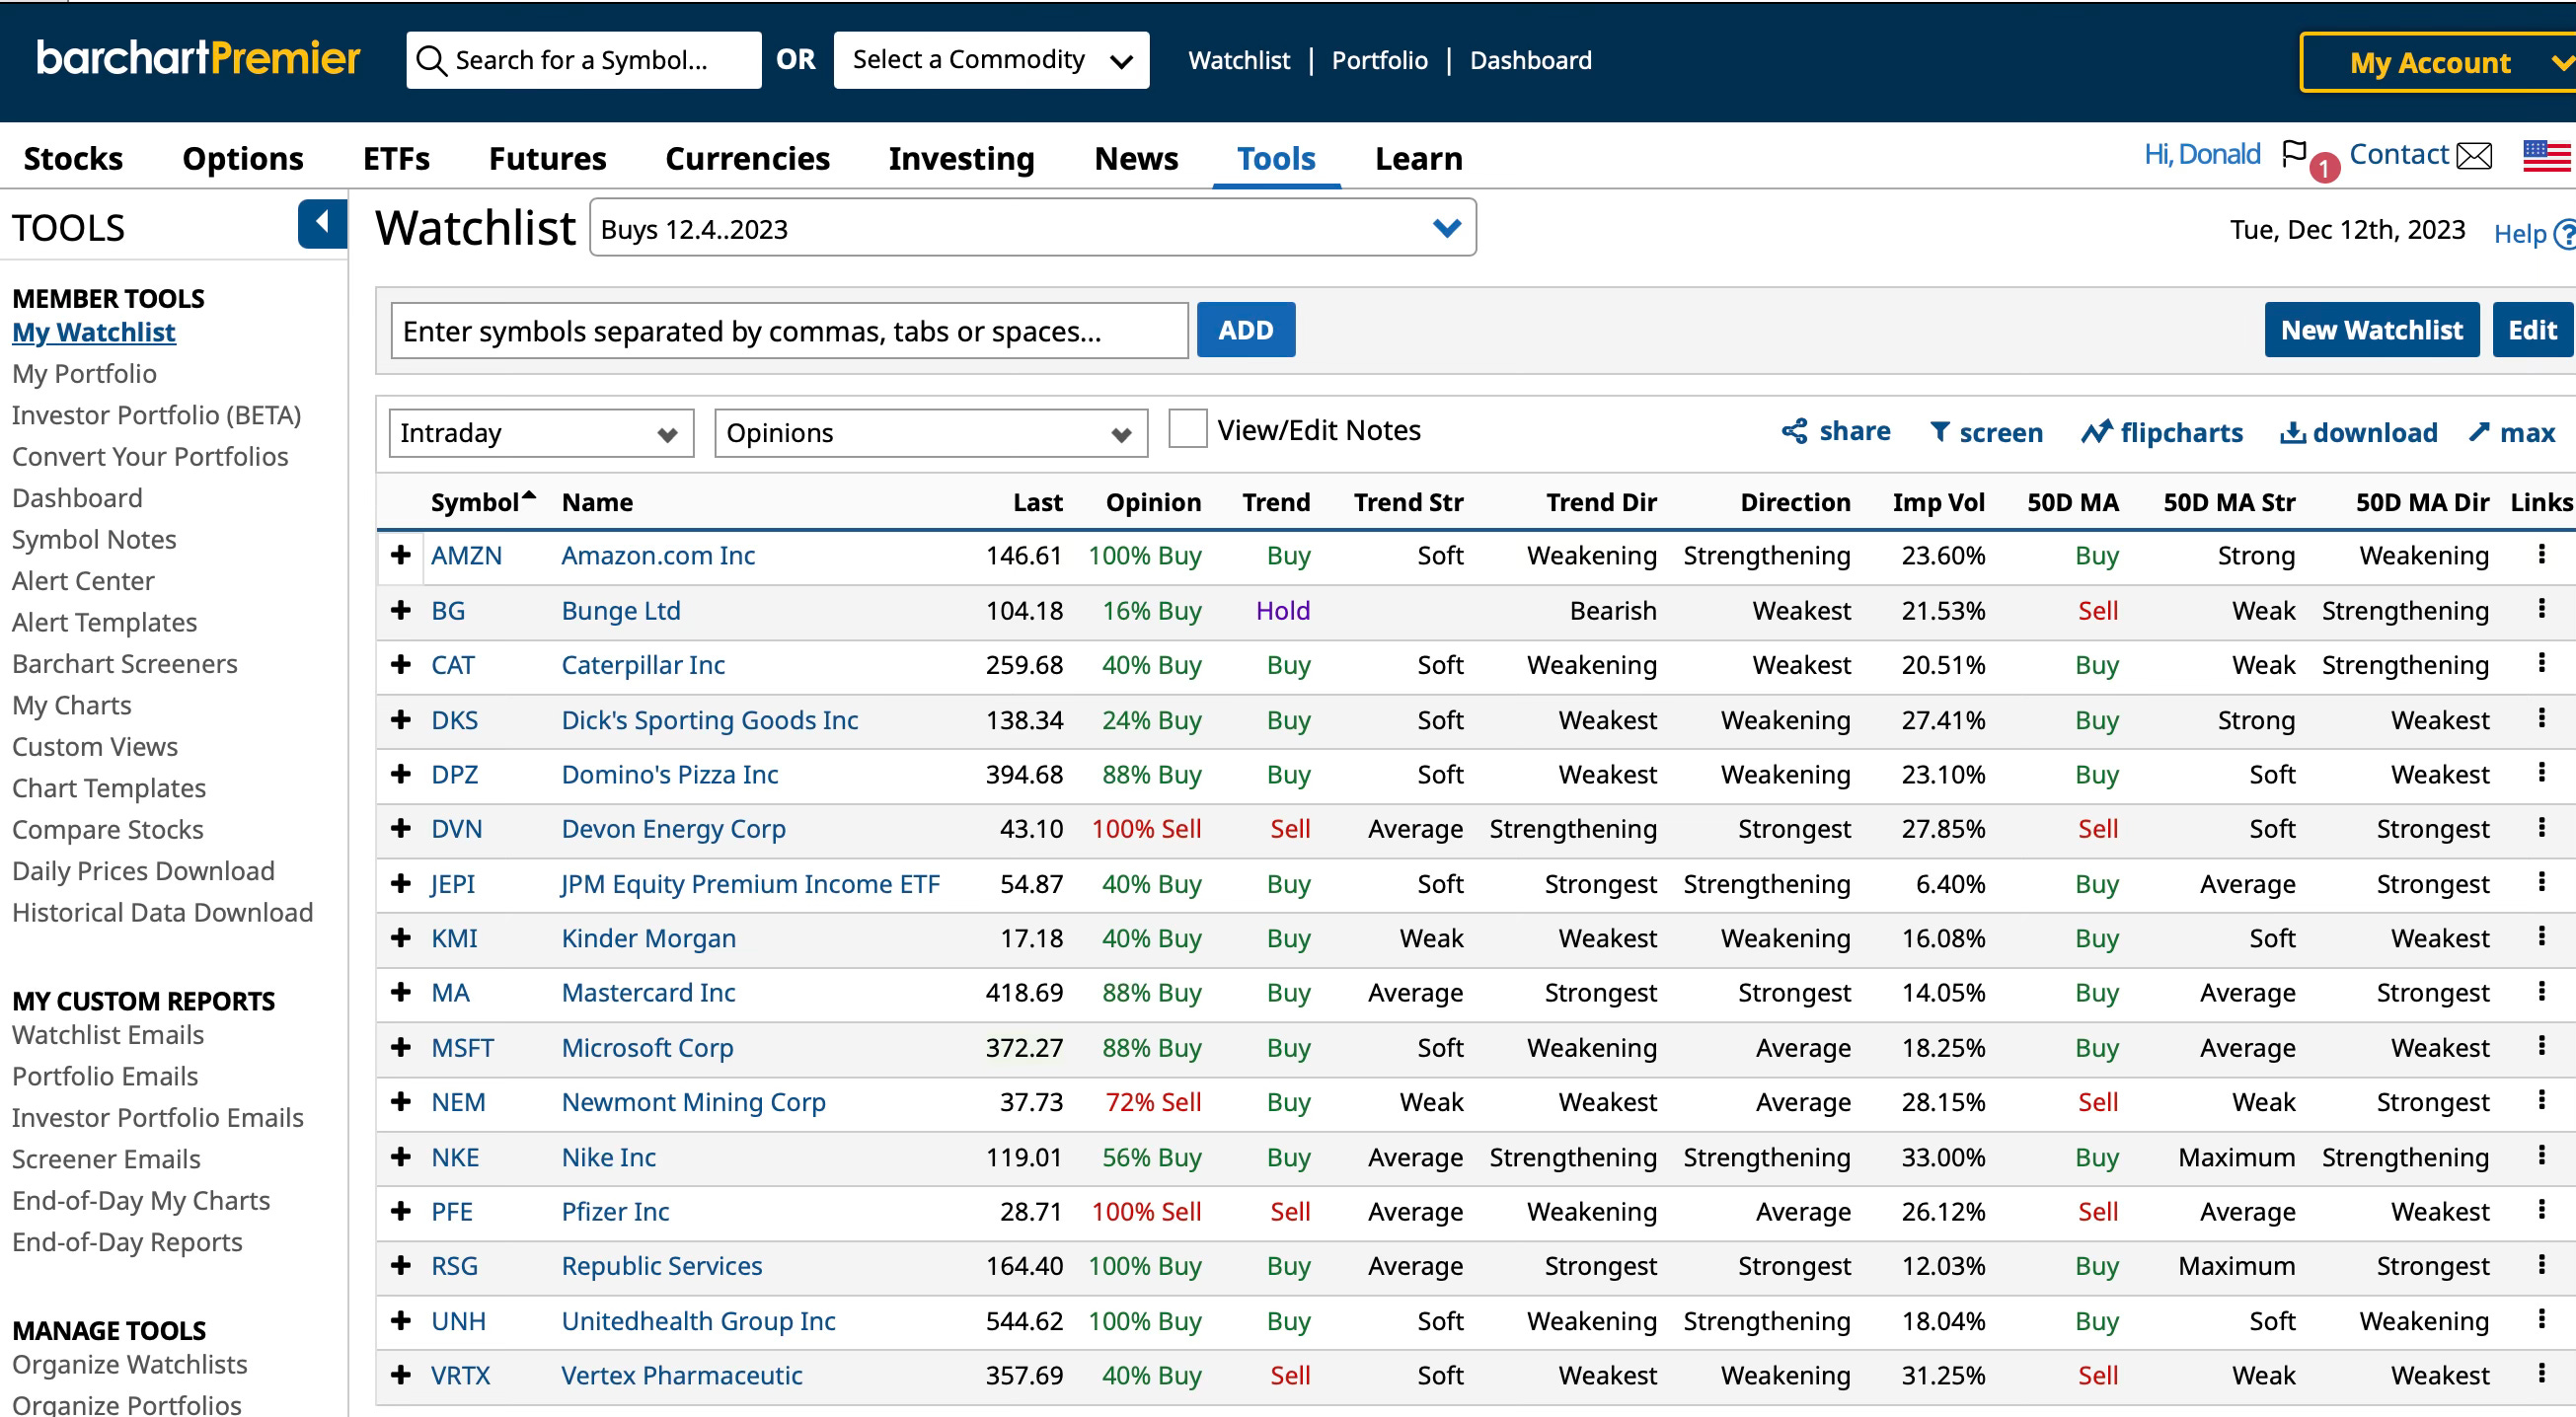2576x1417 pixels.
Task: Open the AMZN symbol link
Action: click(466, 555)
